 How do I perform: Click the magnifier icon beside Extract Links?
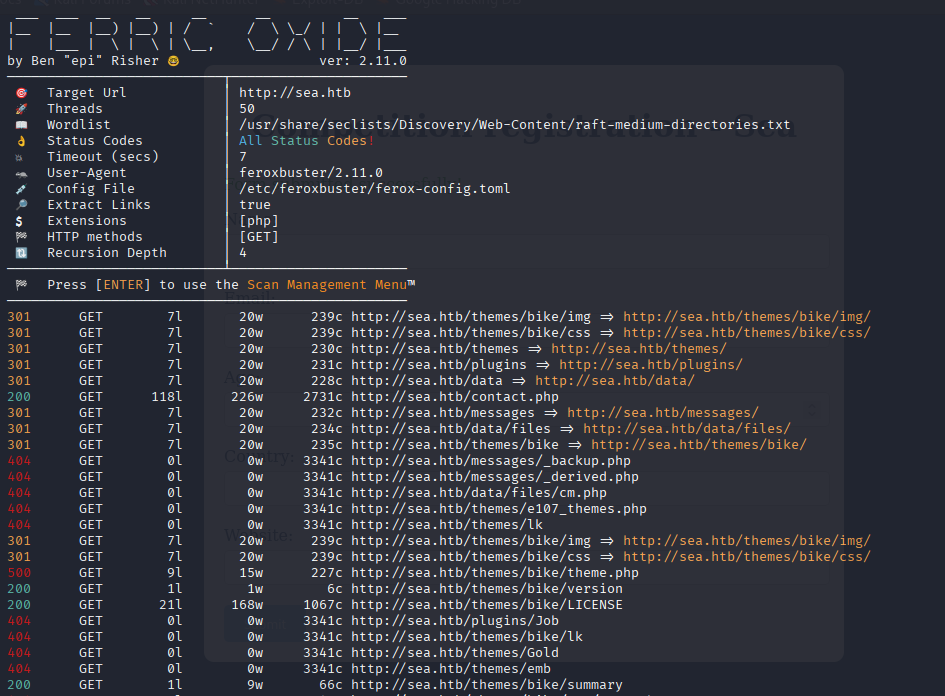click(22, 205)
